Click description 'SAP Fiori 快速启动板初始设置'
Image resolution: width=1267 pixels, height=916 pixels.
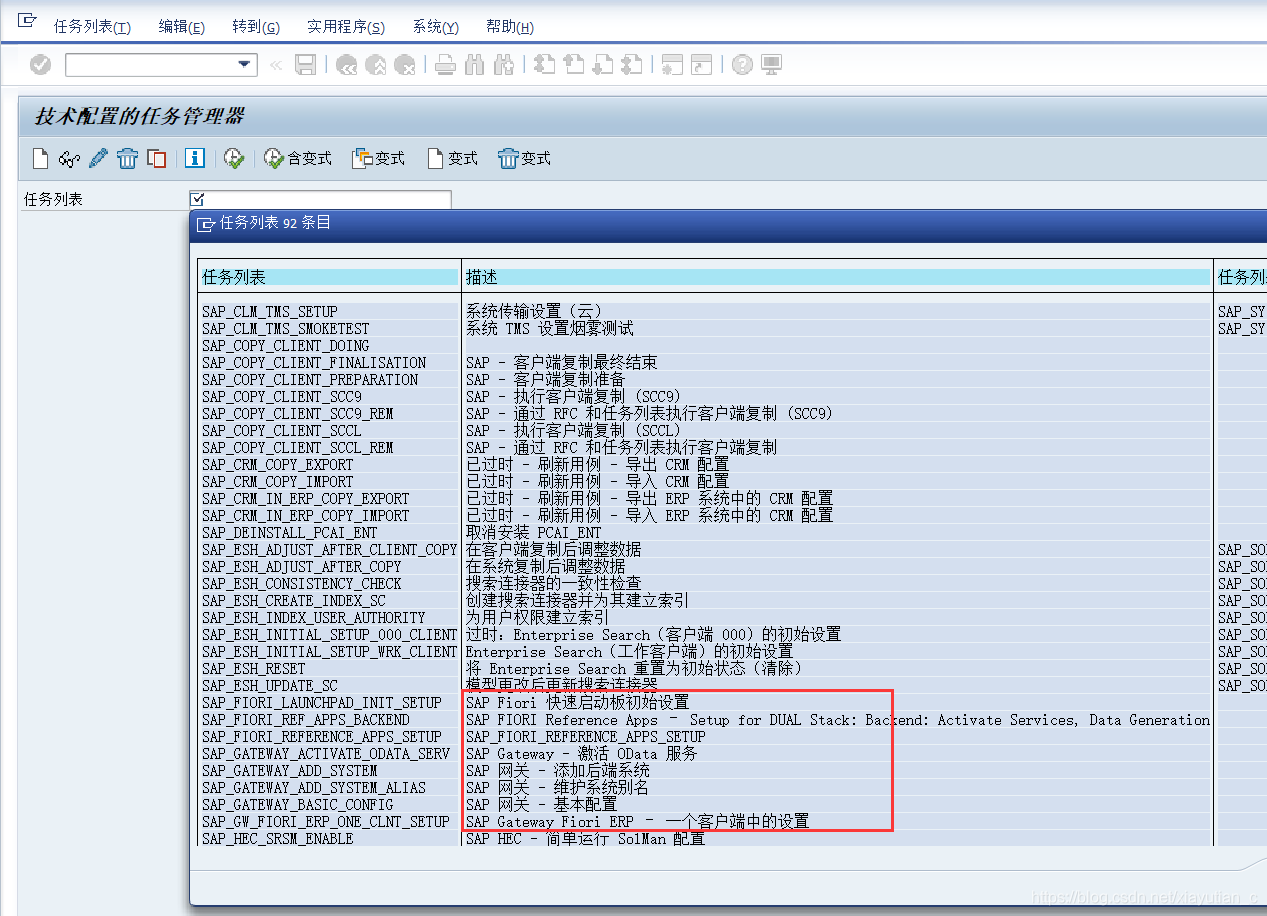(577, 702)
